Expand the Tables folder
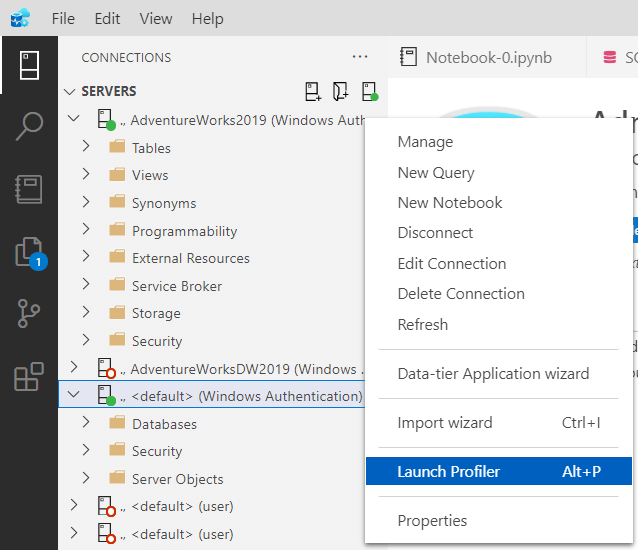 [86, 147]
